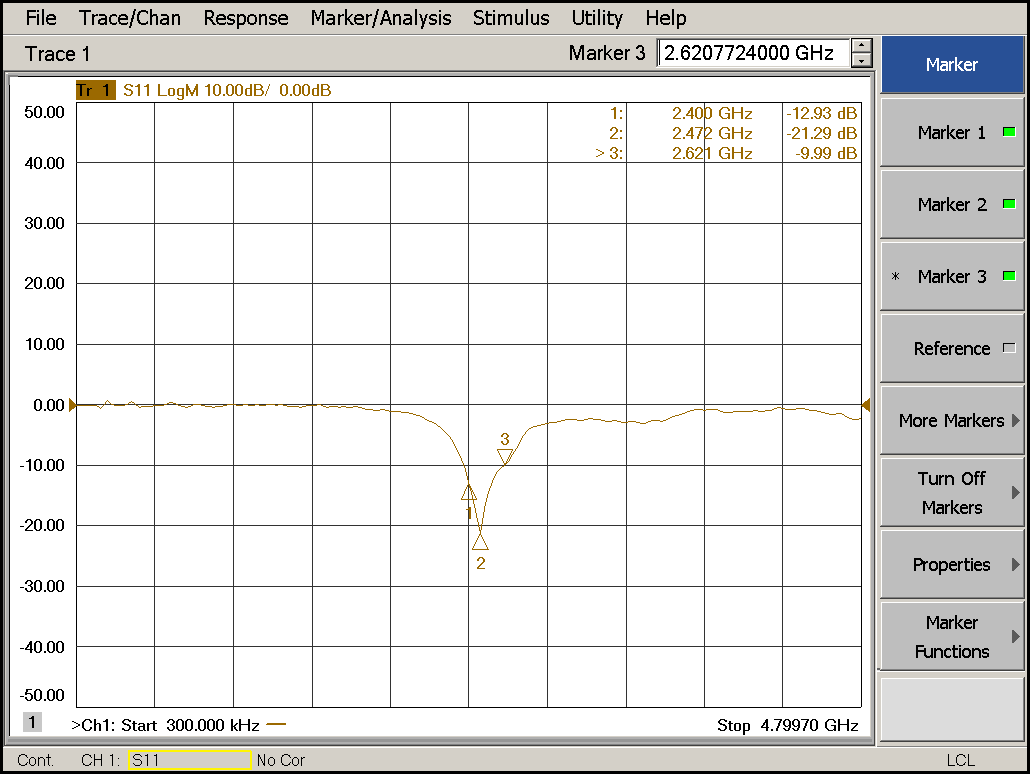Click the CH 1: status label
This screenshot has width=1030, height=774.
[x=101, y=760]
